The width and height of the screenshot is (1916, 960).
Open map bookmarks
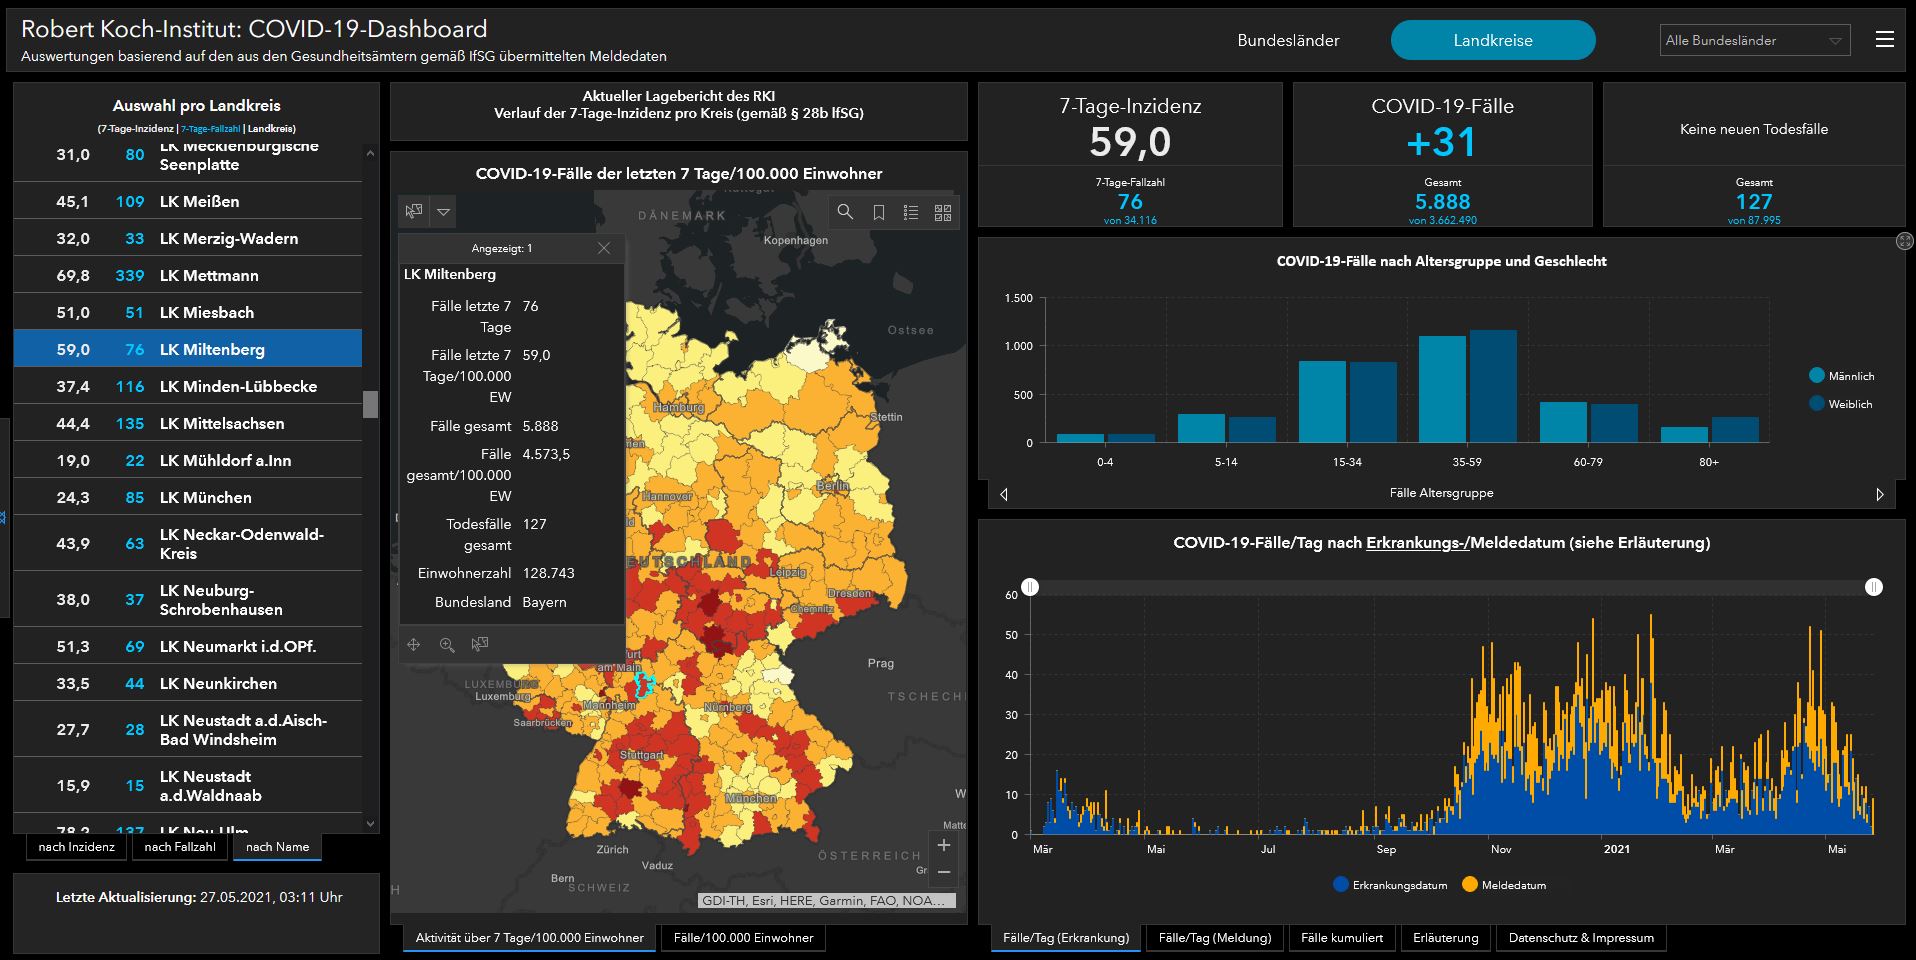pyautogui.click(x=878, y=212)
